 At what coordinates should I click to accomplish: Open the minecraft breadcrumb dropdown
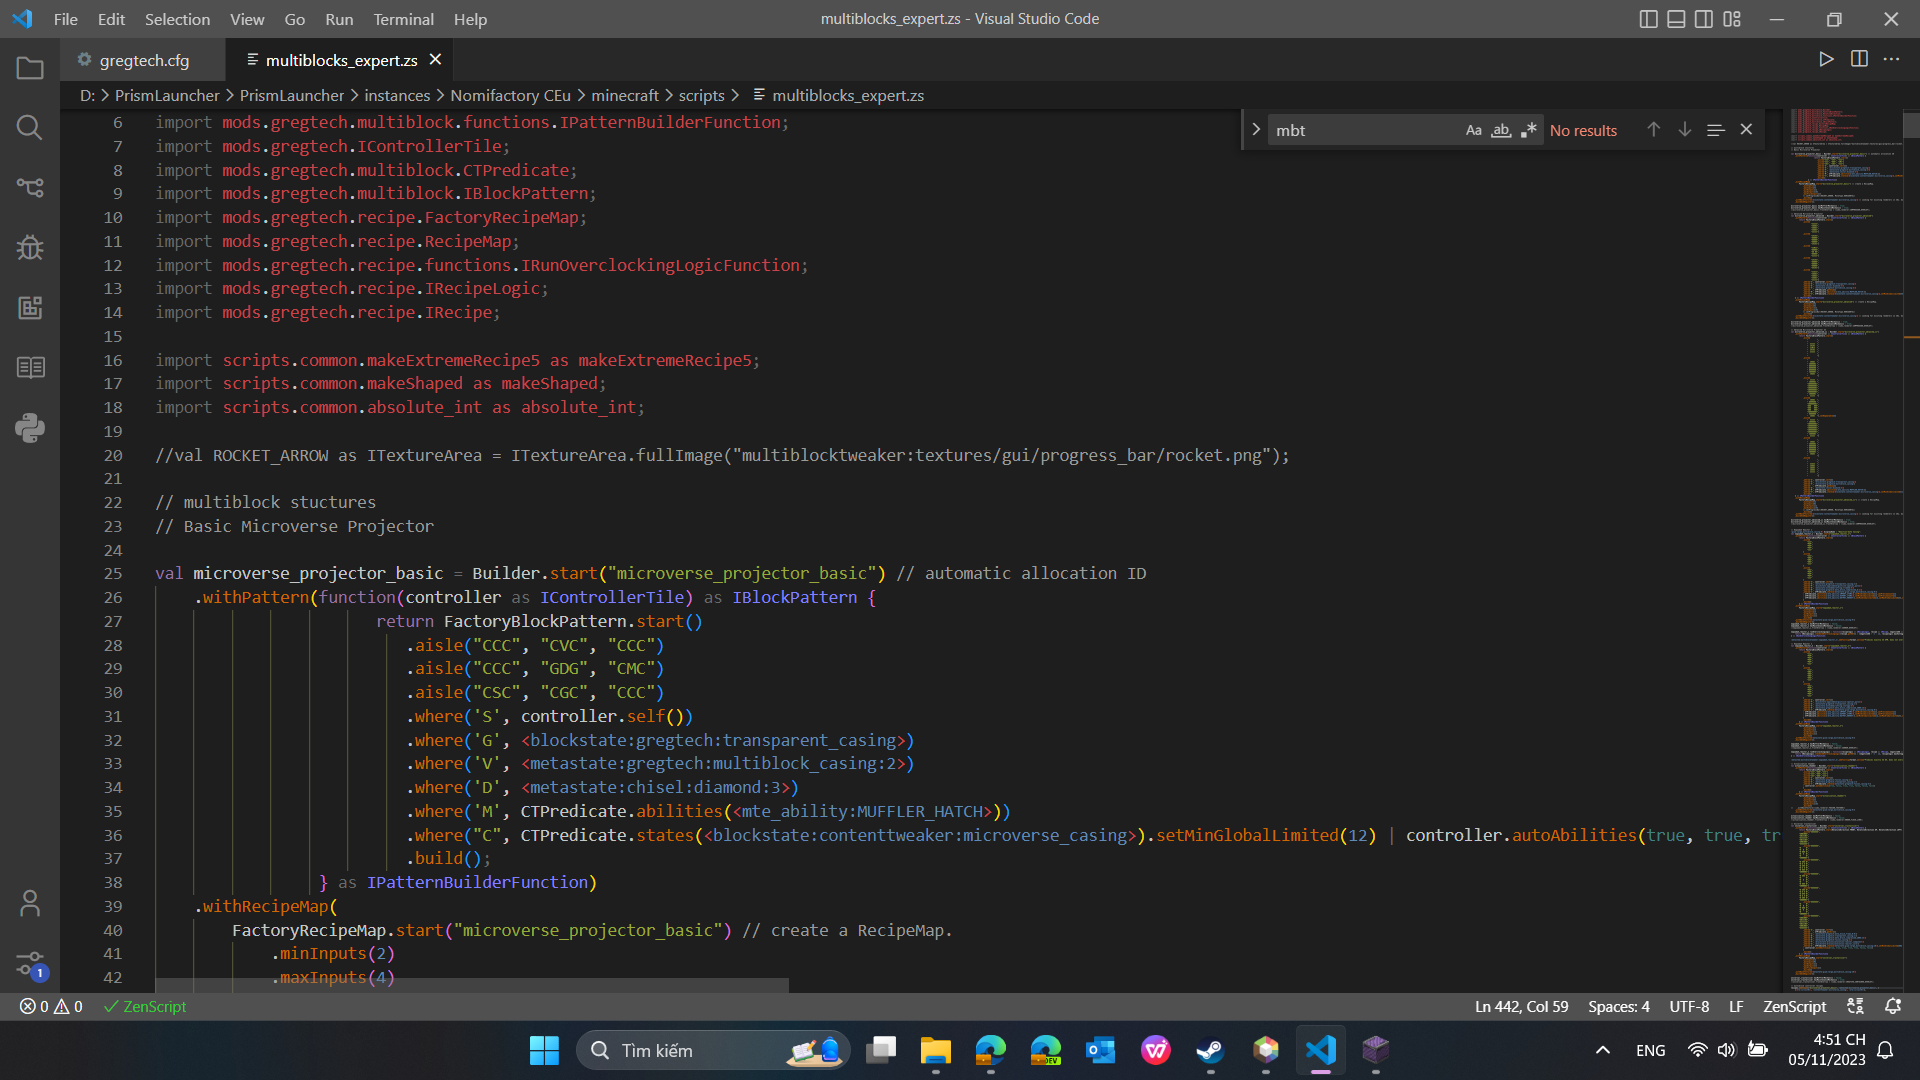pos(624,95)
